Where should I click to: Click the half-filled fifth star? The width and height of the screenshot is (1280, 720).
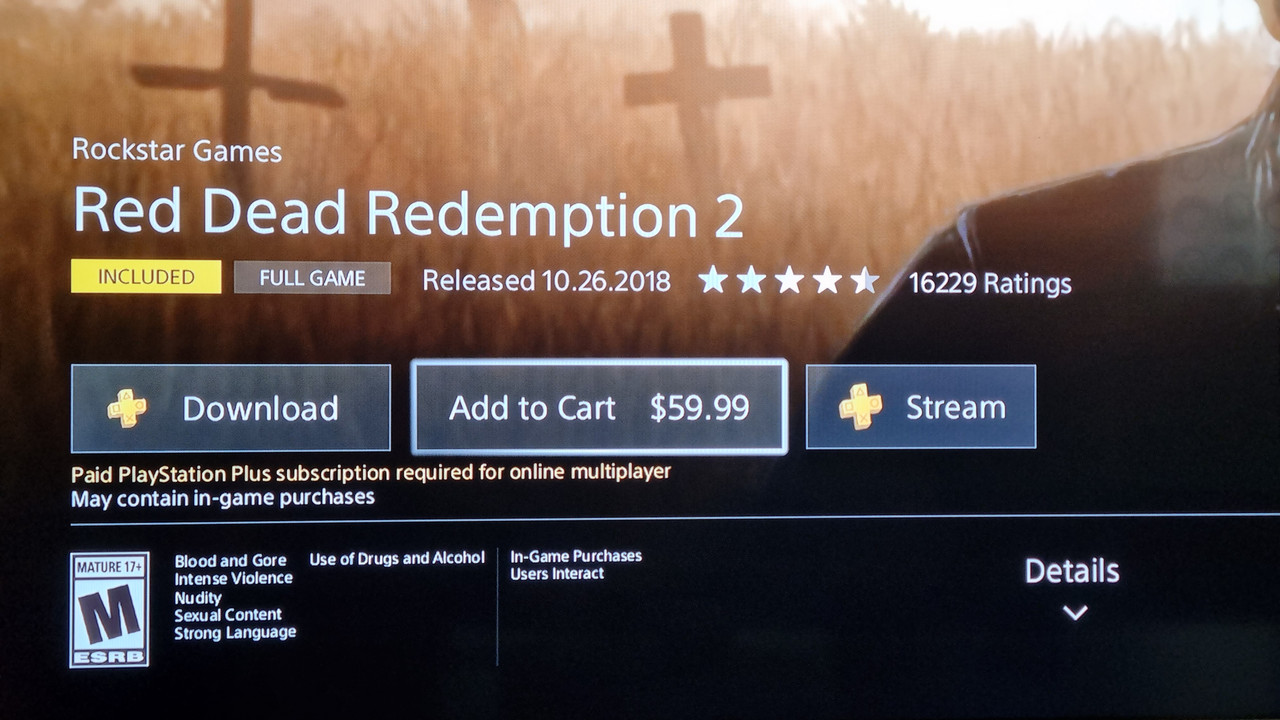pos(865,282)
